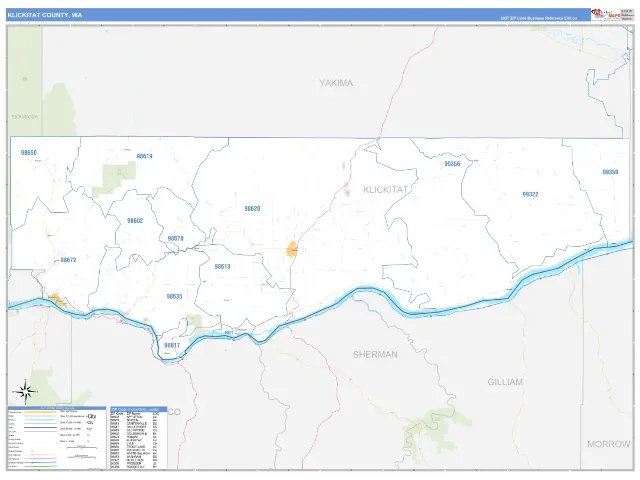Click the map publisher logo in header

click(606, 14)
